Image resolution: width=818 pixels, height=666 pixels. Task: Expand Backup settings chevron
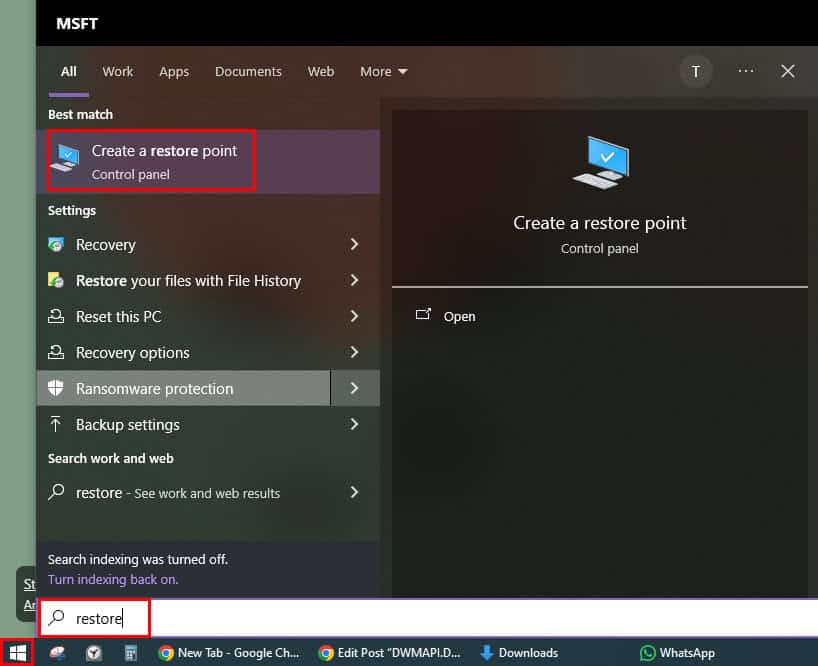tap(355, 424)
